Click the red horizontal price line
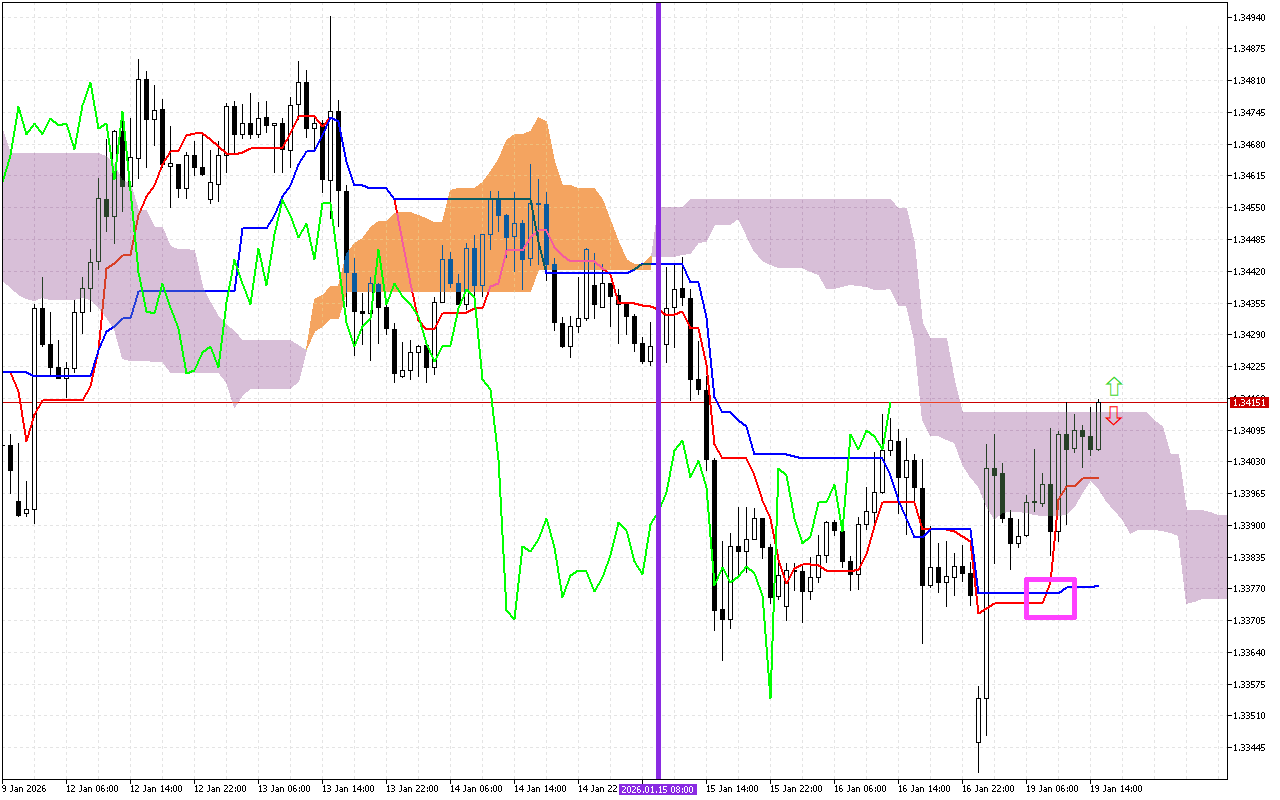Screen dimensions: 1280x800 400,400
